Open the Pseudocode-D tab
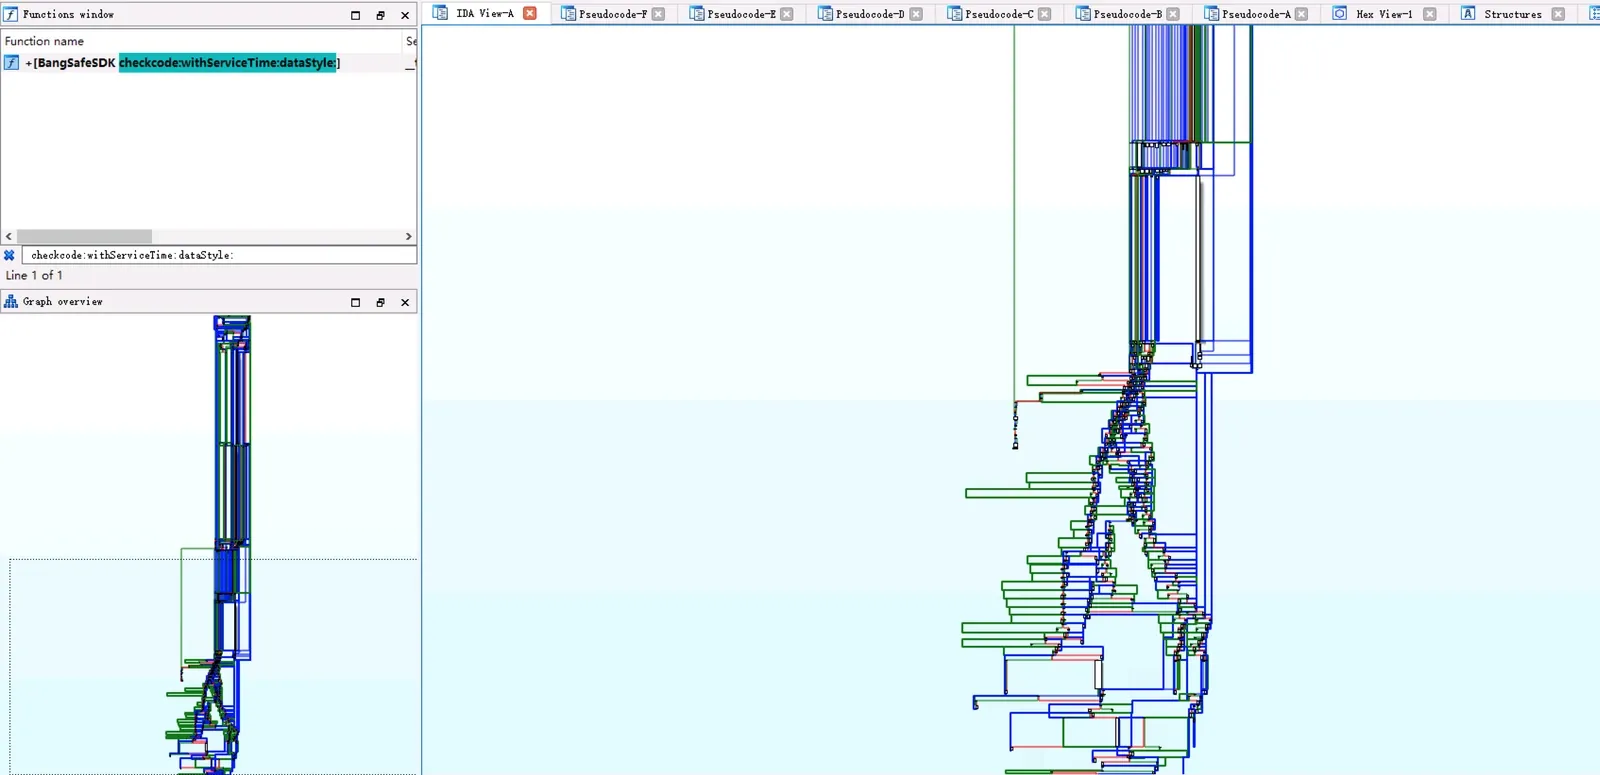The image size is (1600, 775). click(870, 14)
